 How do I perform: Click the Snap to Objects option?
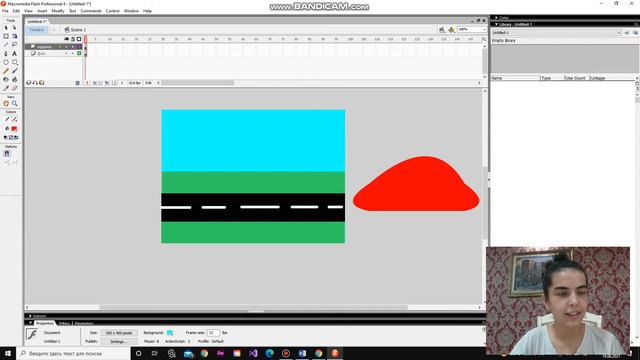7,154
